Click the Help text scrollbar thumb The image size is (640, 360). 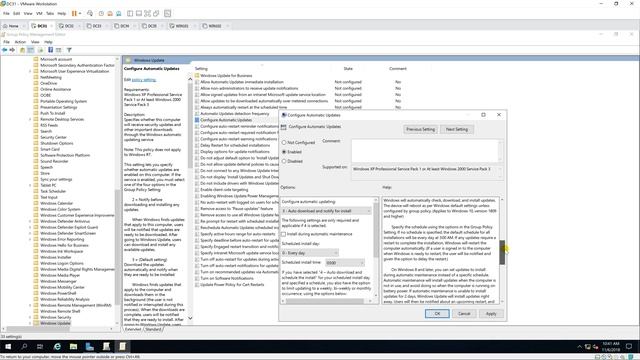[502, 252]
